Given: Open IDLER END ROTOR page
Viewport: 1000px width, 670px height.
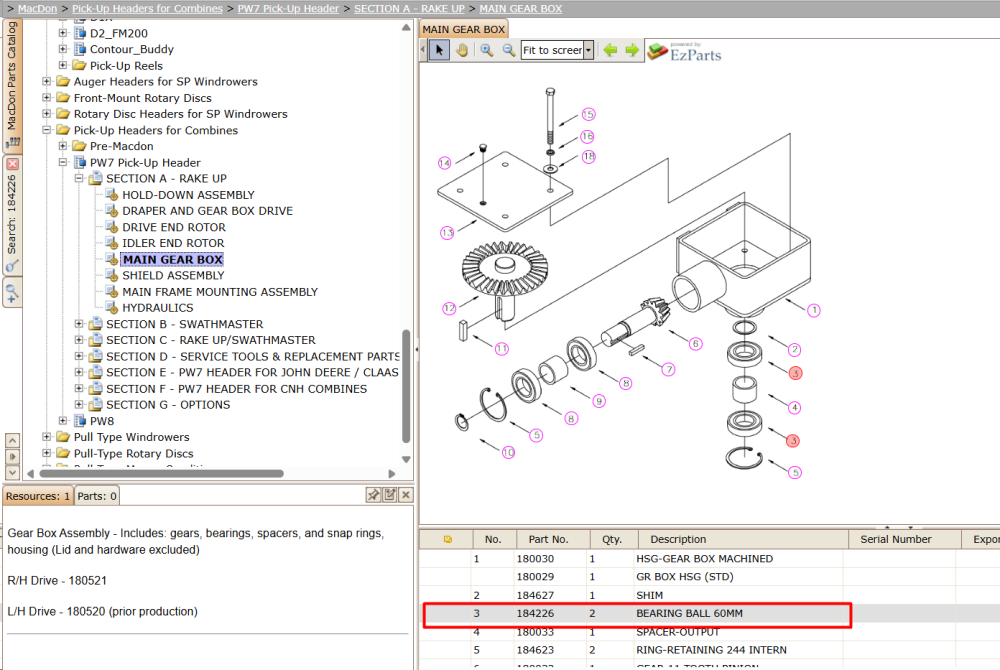Looking at the screenshot, I should (x=173, y=243).
